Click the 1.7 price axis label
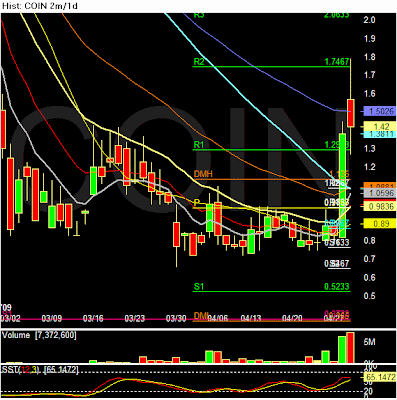This screenshot has height=400, width=397. (369, 75)
